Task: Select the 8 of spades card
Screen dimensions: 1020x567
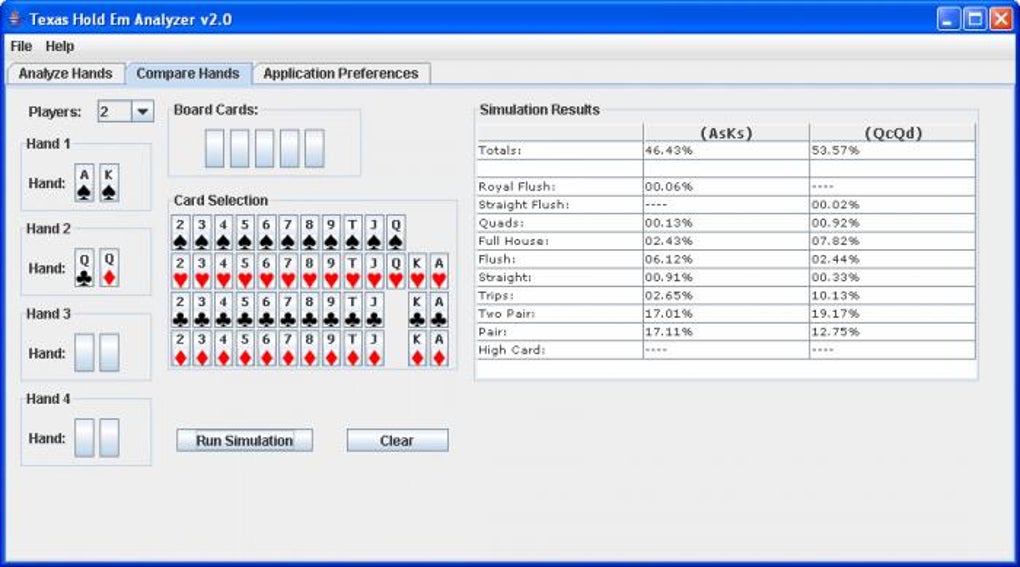Action: pos(309,233)
